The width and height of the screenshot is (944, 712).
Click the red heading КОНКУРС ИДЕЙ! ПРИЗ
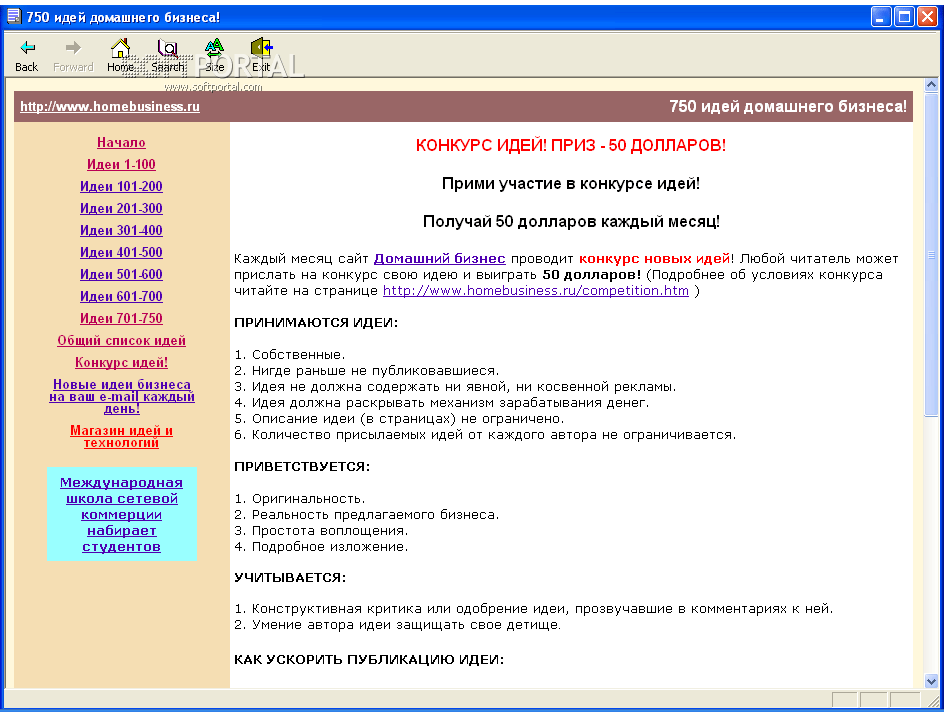[571, 146]
